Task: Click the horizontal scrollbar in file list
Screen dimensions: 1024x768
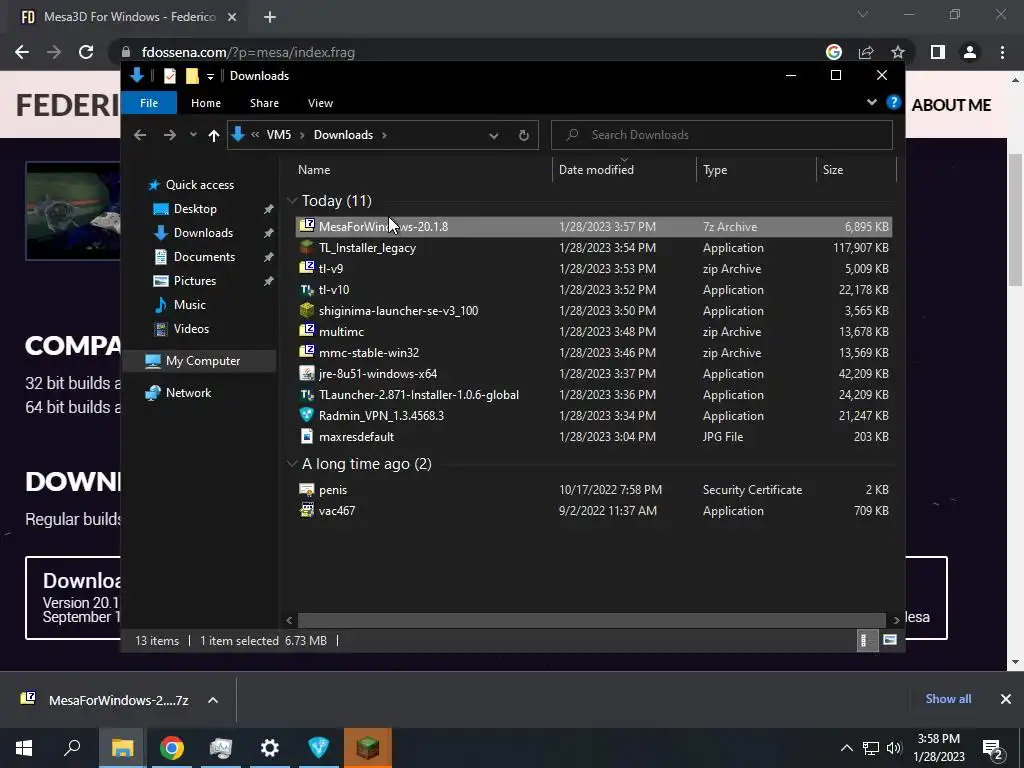Action: [x=591, y=620]
